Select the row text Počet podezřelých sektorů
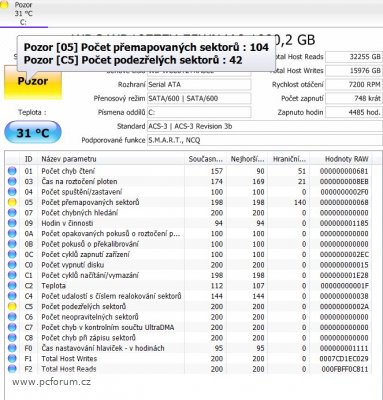The width and height of the screenshot is (383, 400). click(x=84, y=307)
